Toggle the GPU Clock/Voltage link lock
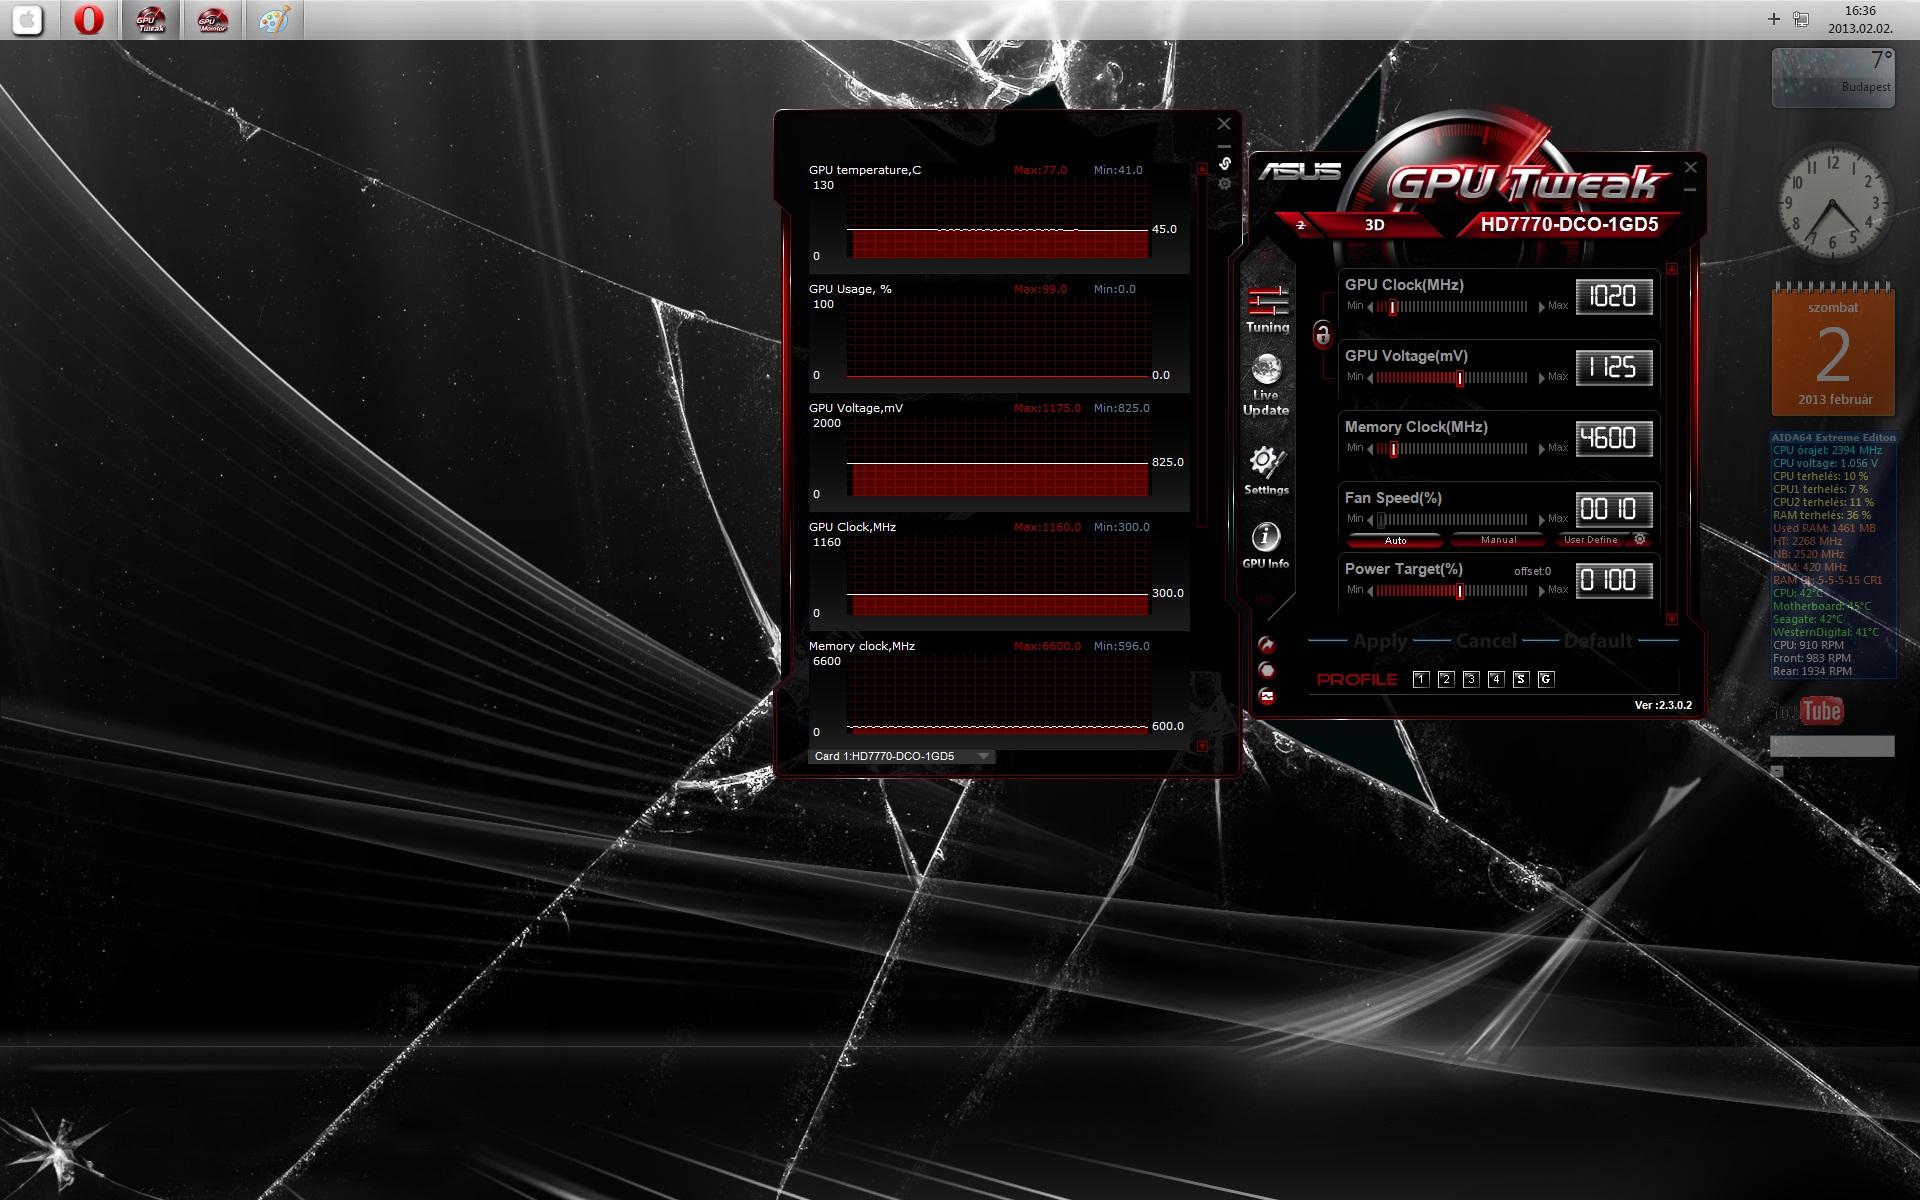Image resolution: width=1920 pixels, height=1200 pixels. [1322, 334]
